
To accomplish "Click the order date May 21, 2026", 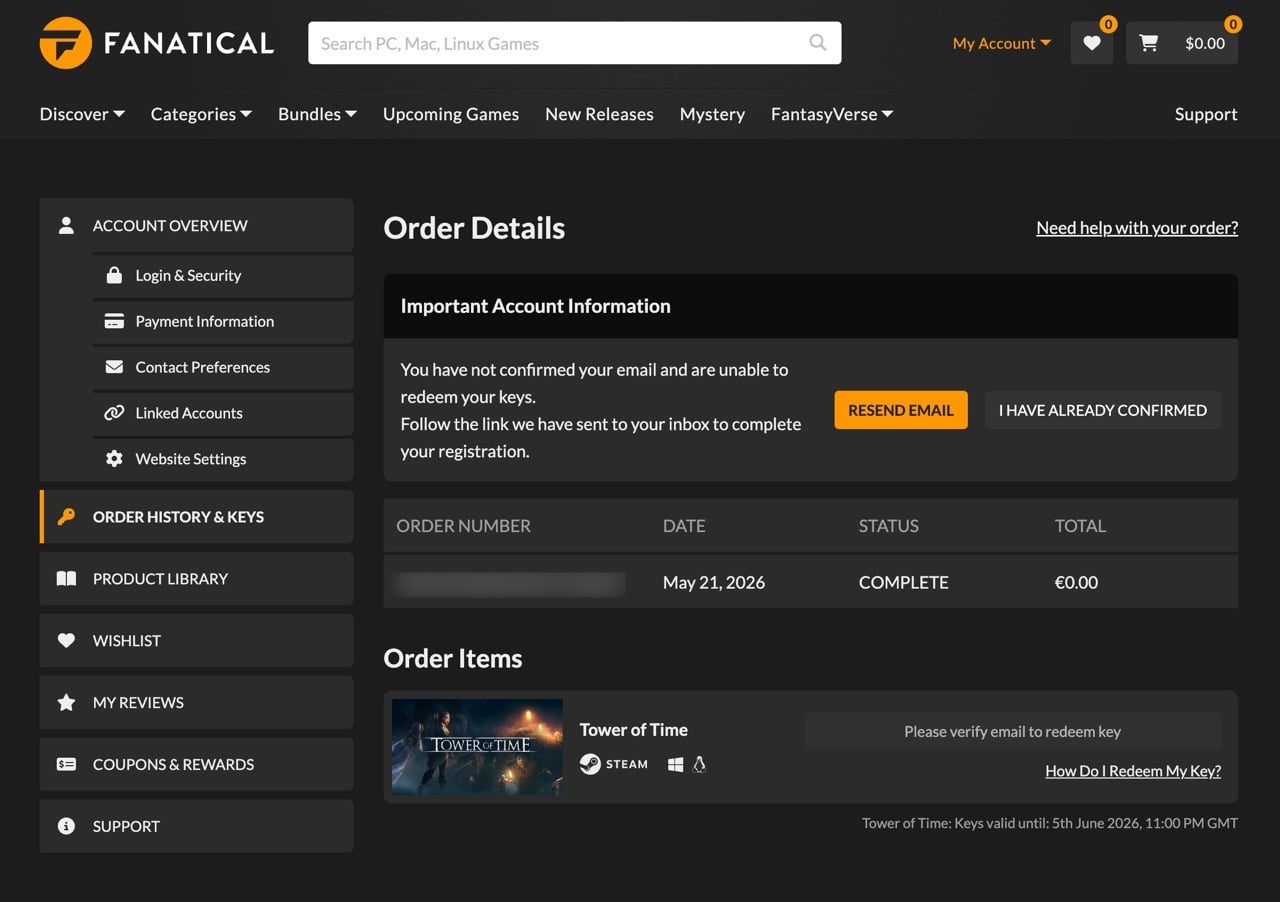I will pyautogui.click(x=714, y=582).
